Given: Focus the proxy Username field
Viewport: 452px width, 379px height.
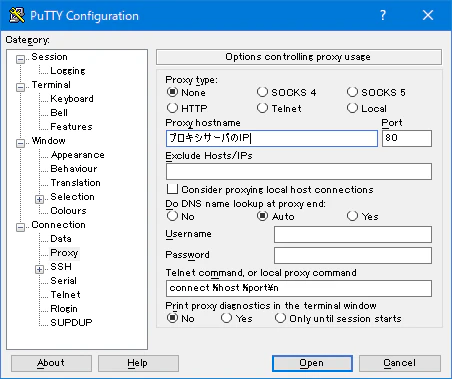Looking at the screenshot, I should 353,234.
